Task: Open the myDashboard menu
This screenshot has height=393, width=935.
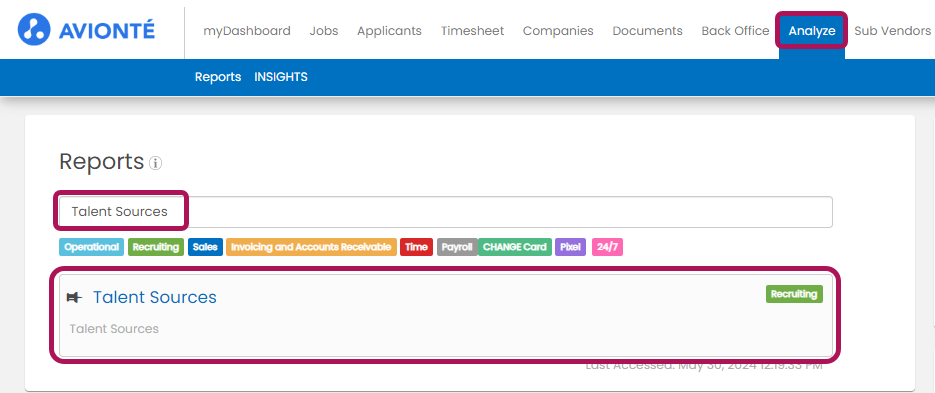Action: (x=247, y=31)
